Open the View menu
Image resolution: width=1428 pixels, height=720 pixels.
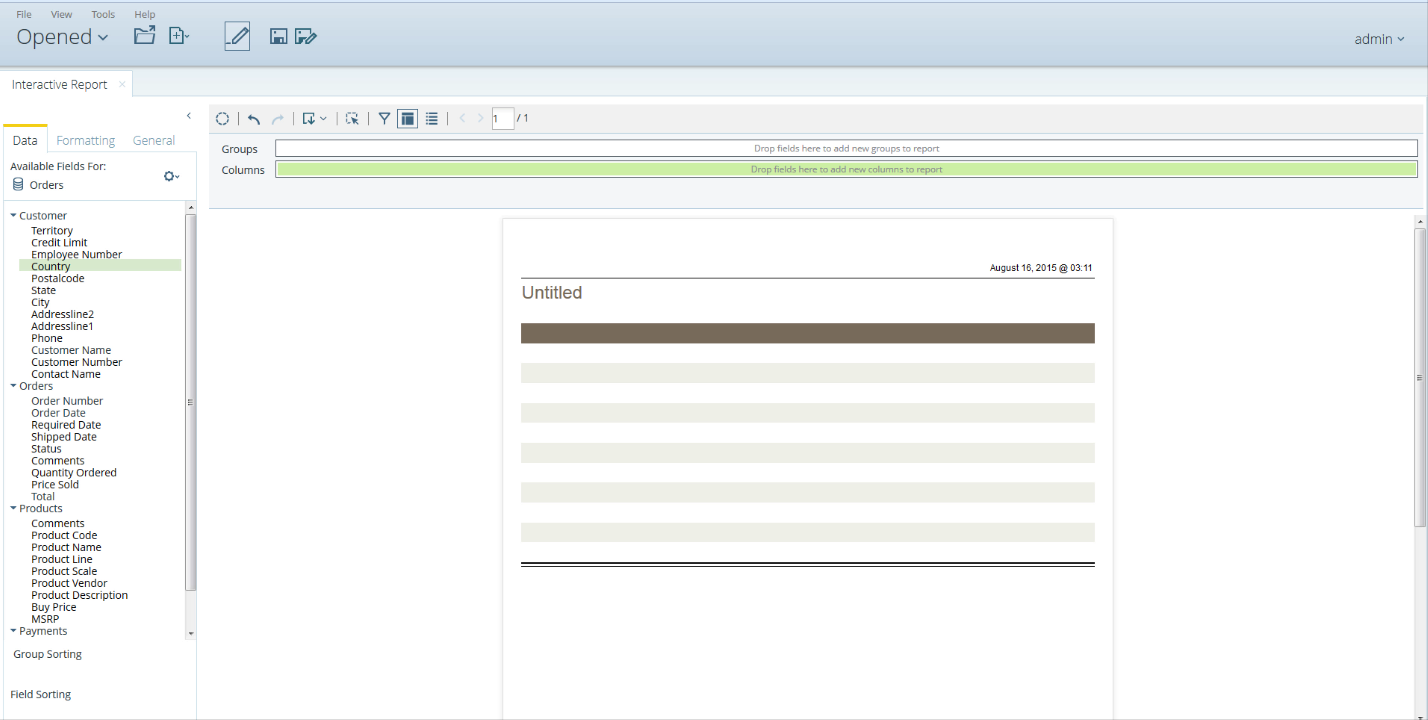point(62,14)
